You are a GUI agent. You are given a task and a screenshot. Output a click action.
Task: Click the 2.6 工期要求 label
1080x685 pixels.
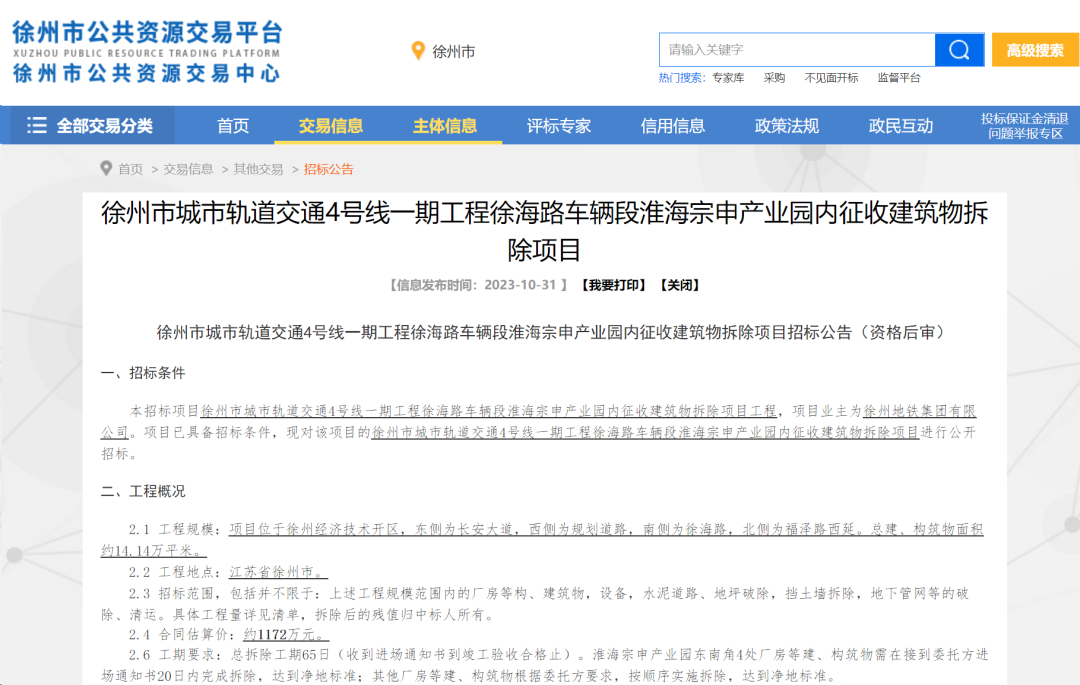coord(174,654)
